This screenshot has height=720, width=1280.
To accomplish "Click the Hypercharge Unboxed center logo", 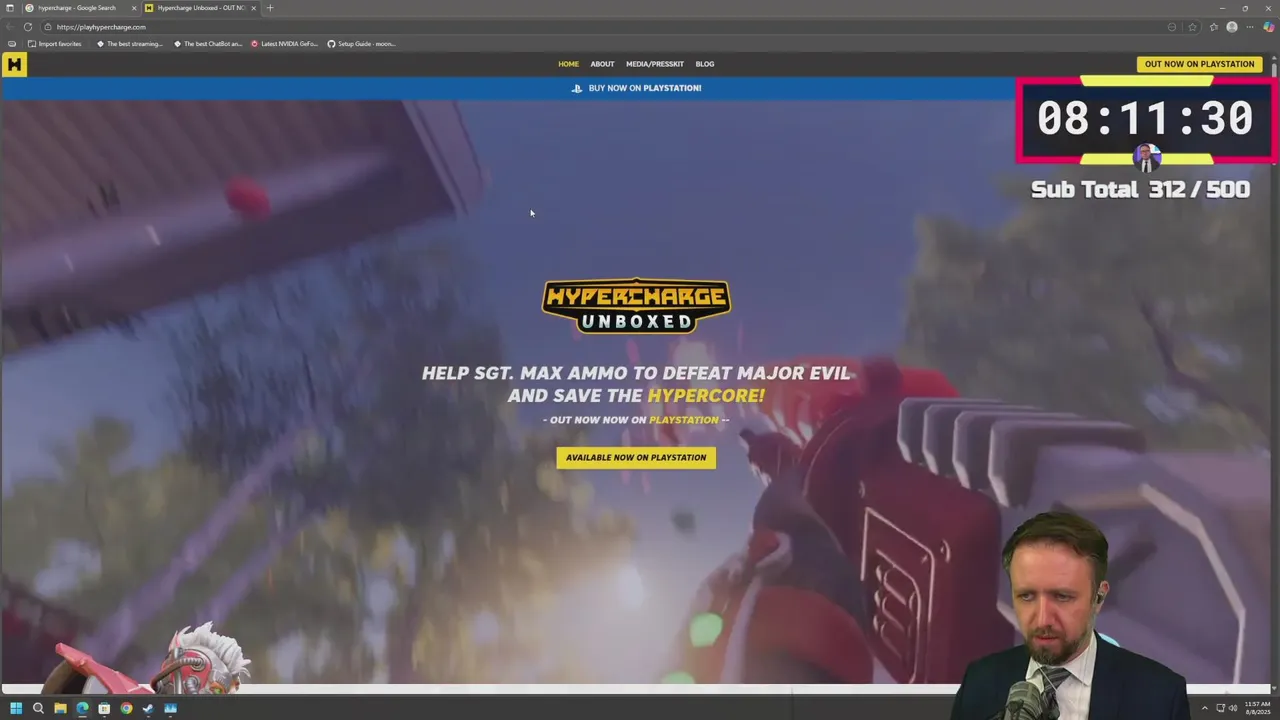I will click(636, 306).
